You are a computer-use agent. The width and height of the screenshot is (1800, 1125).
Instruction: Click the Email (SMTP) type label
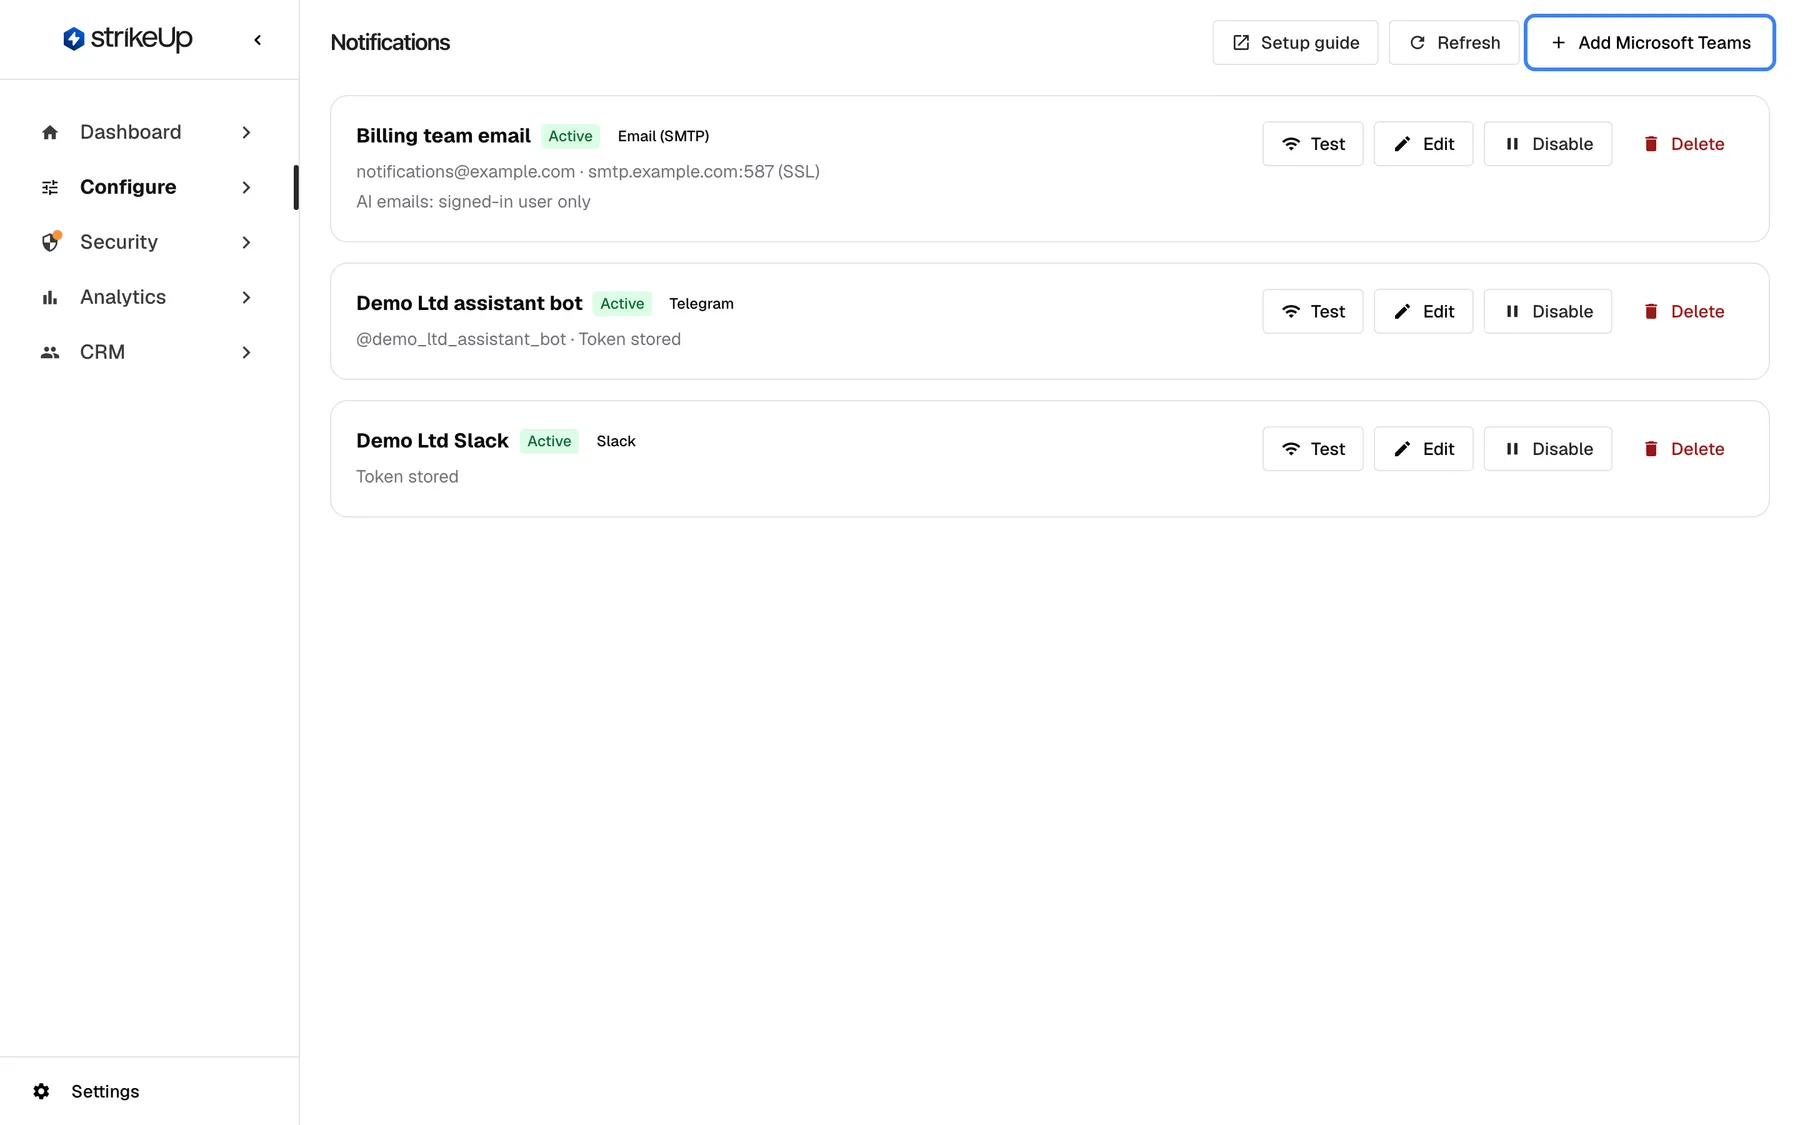663,136
